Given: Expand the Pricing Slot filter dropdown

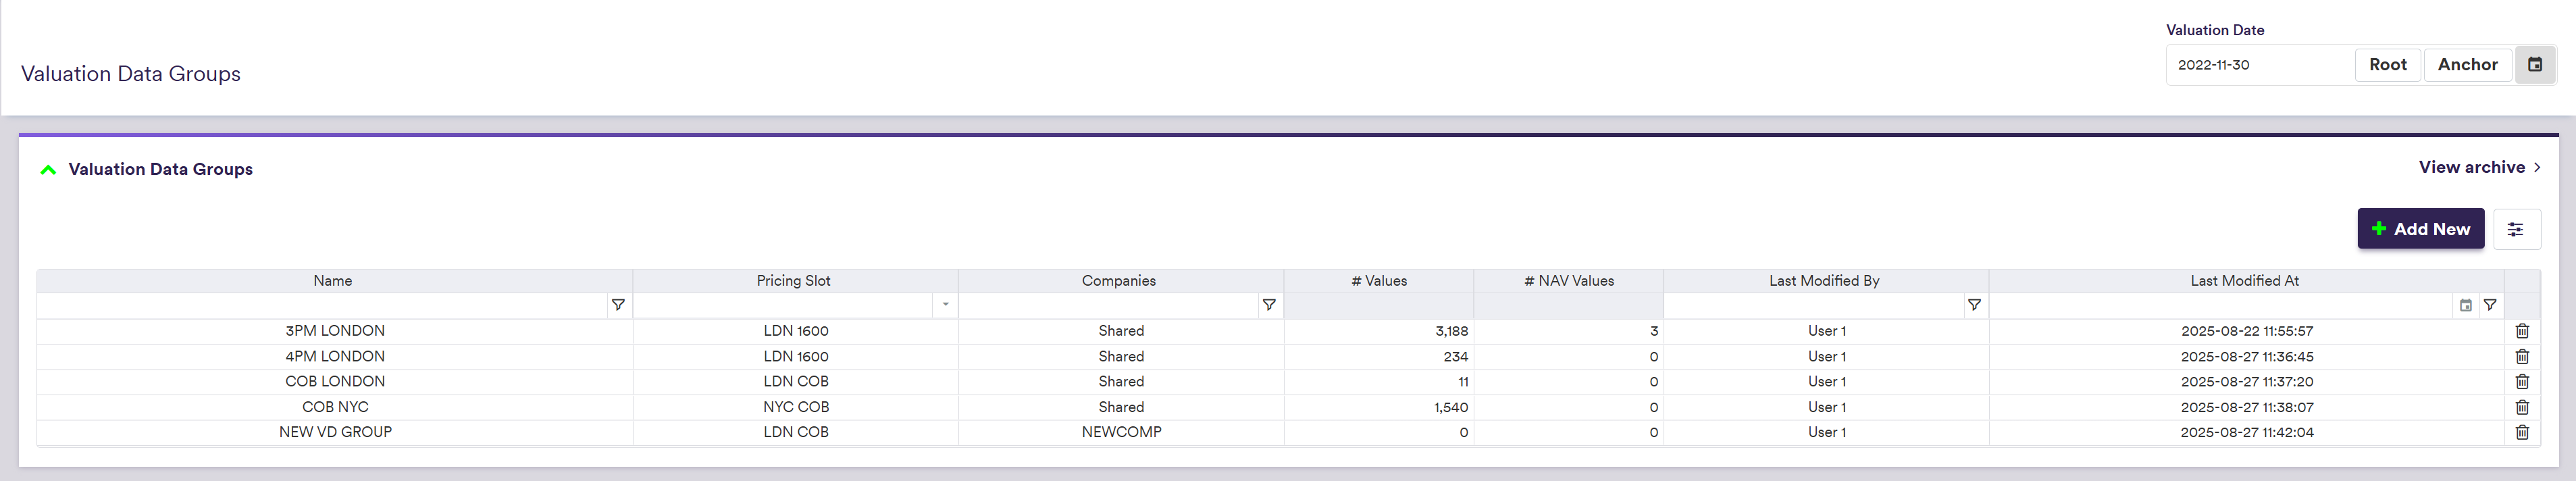Looking at the screenshot, I should point(945,305).
